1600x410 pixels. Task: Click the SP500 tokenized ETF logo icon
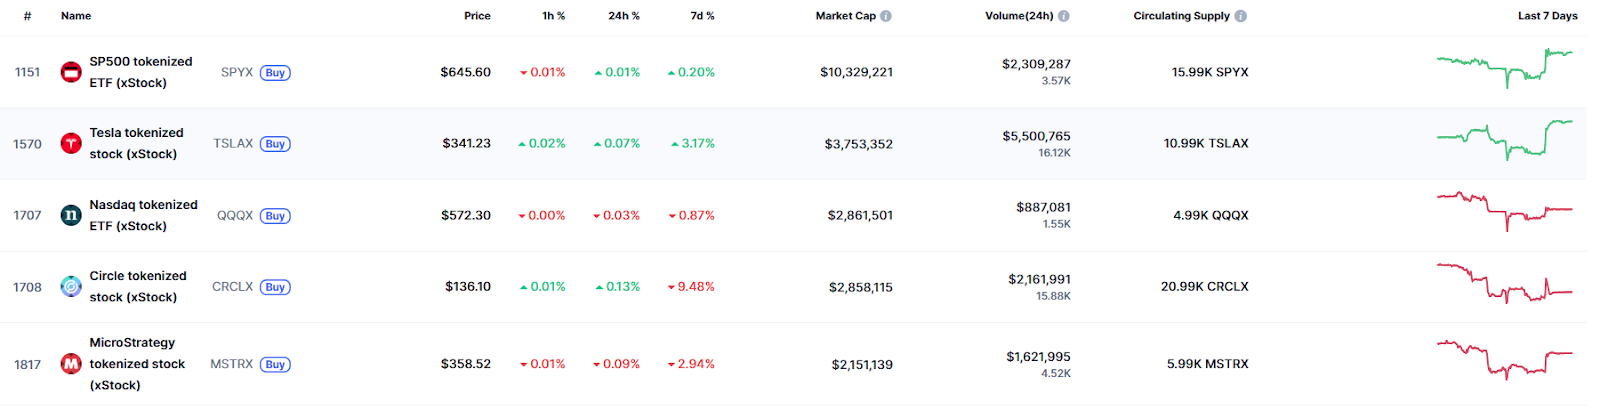click(71, 72)
